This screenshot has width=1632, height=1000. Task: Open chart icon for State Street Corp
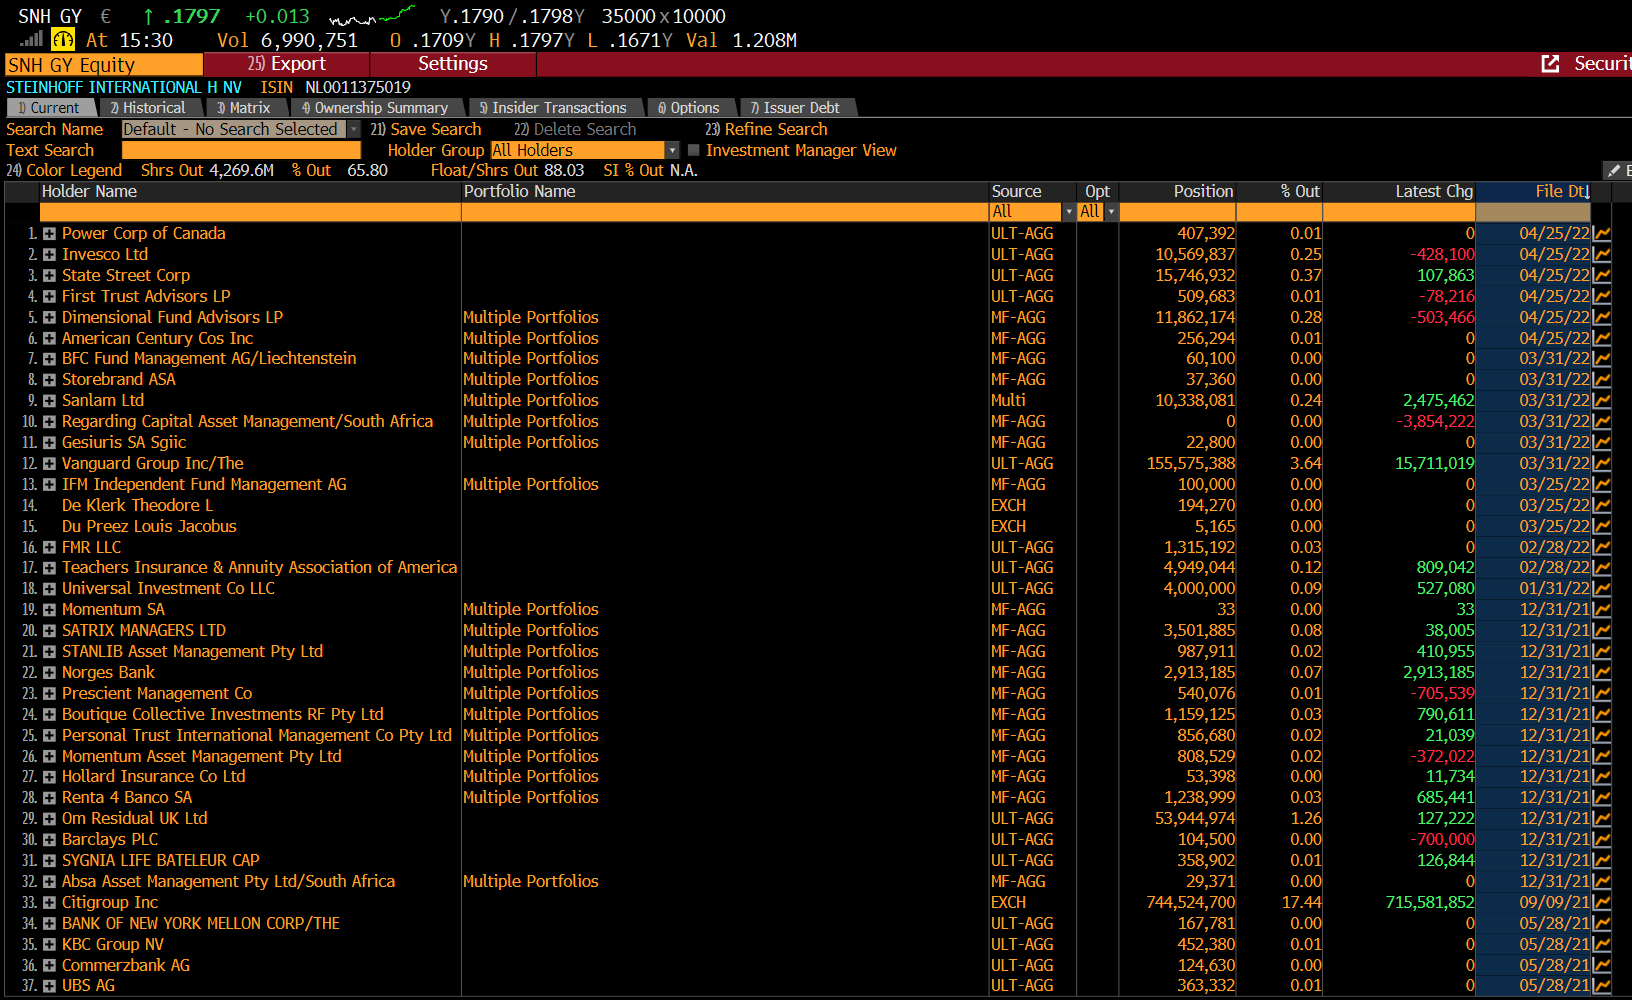pyautogui.click(x=1602, y=275)
